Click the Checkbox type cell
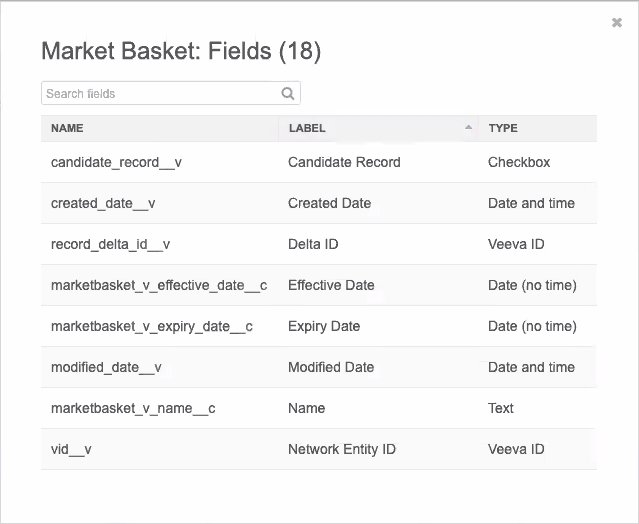Image resolution: width=639 pixels, height=524 pixels. click(519, 162)
